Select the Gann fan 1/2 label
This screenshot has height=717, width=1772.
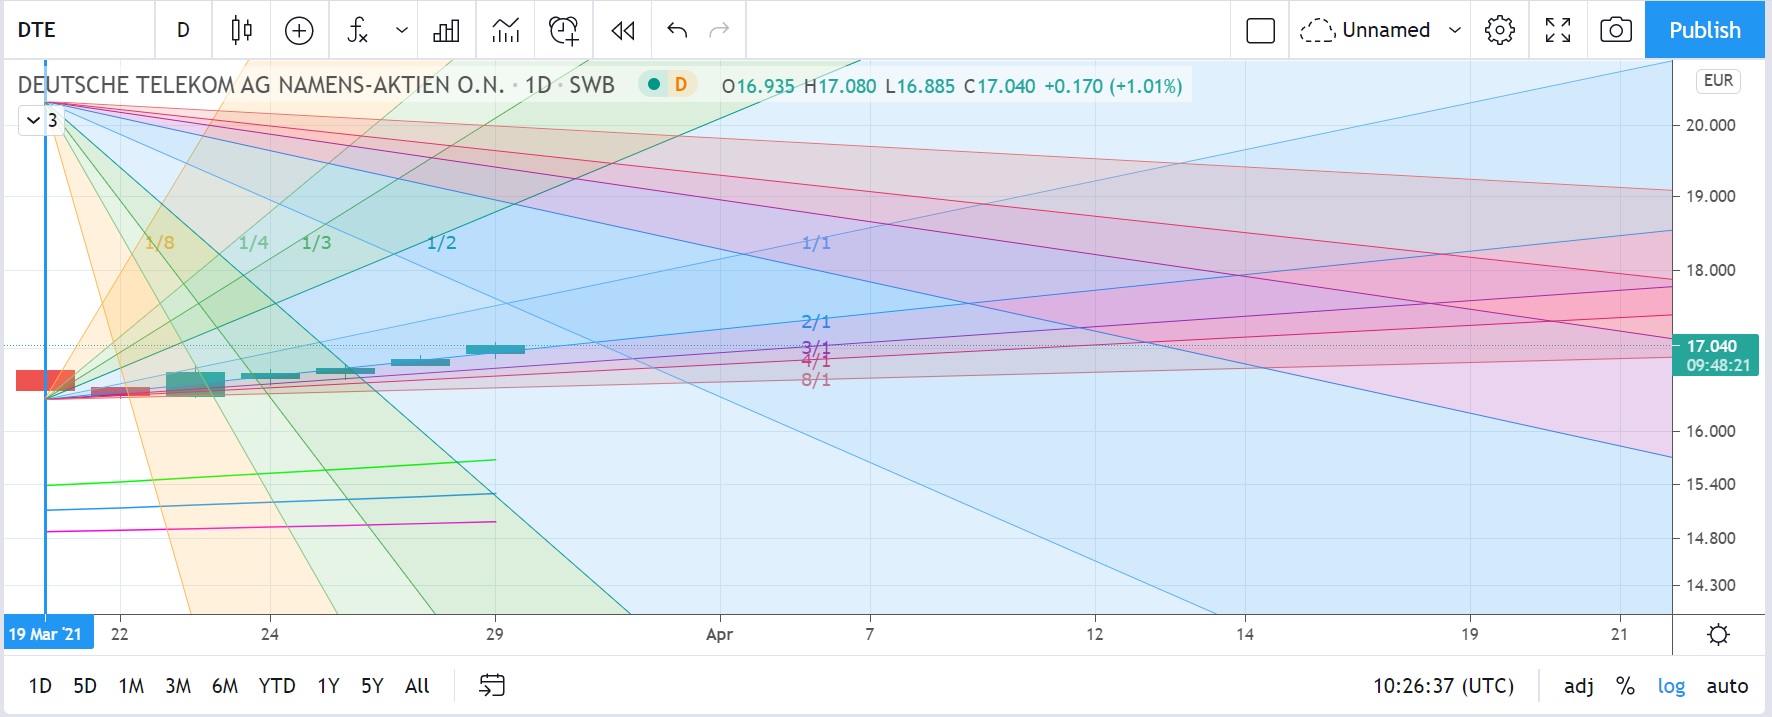point(441,243)
